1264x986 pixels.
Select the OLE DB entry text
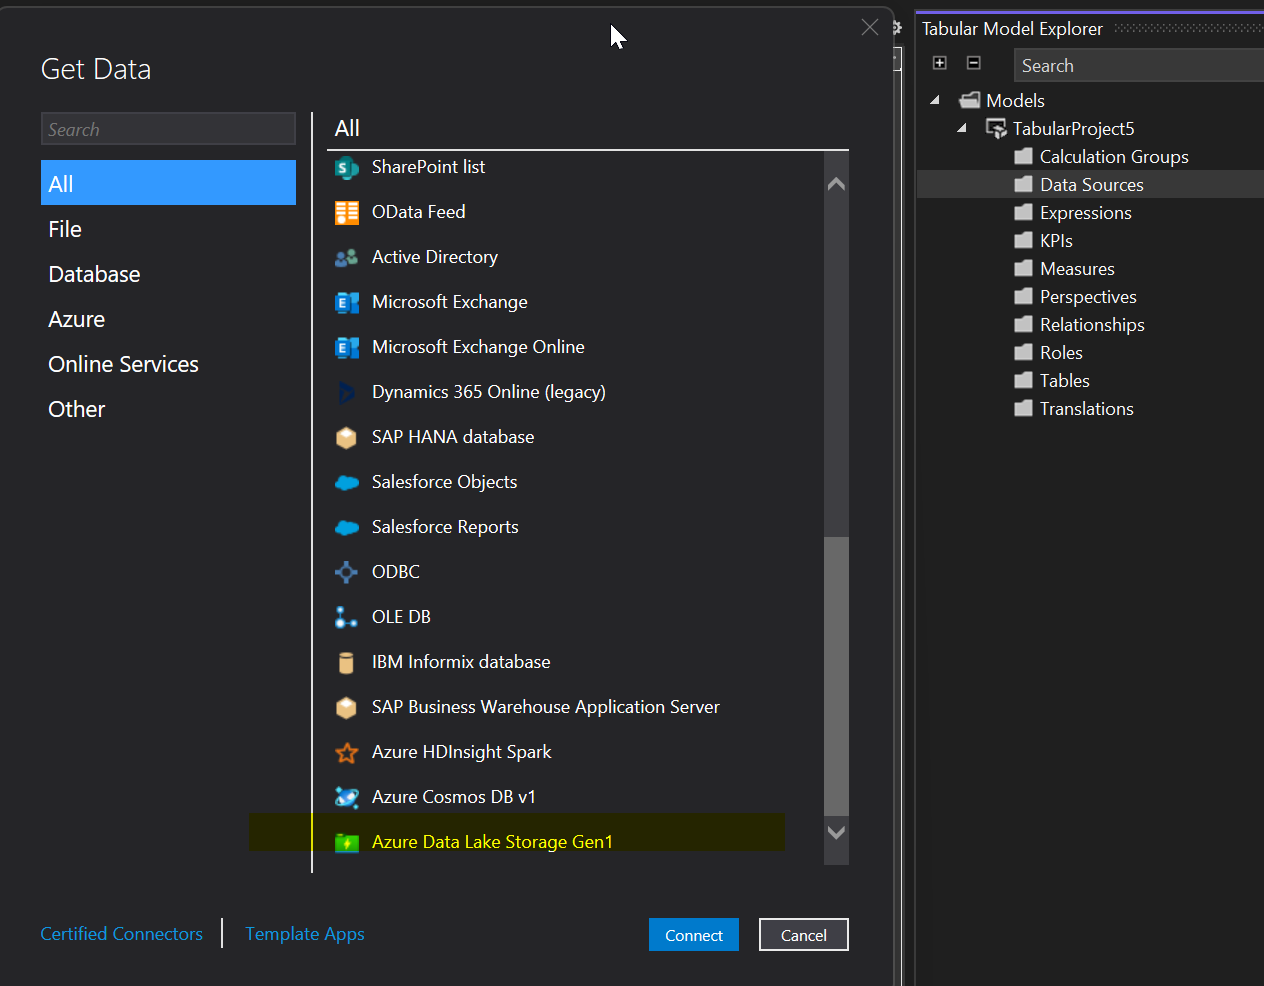coord(401,617)
